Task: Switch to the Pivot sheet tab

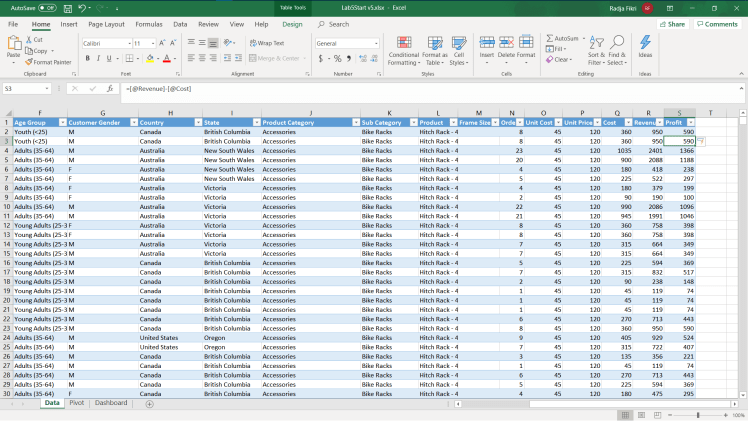Action: pos(77,403)
